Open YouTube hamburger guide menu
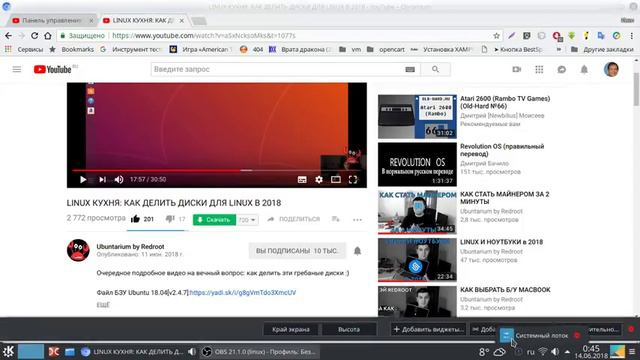 17,69
